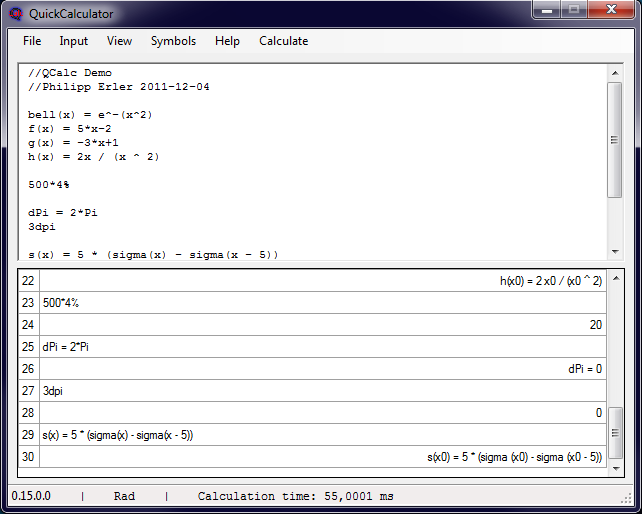This screenshot has height=514, width=642.
Task: Minimize the QuickCalculator window
Action: tap(547, 9)
